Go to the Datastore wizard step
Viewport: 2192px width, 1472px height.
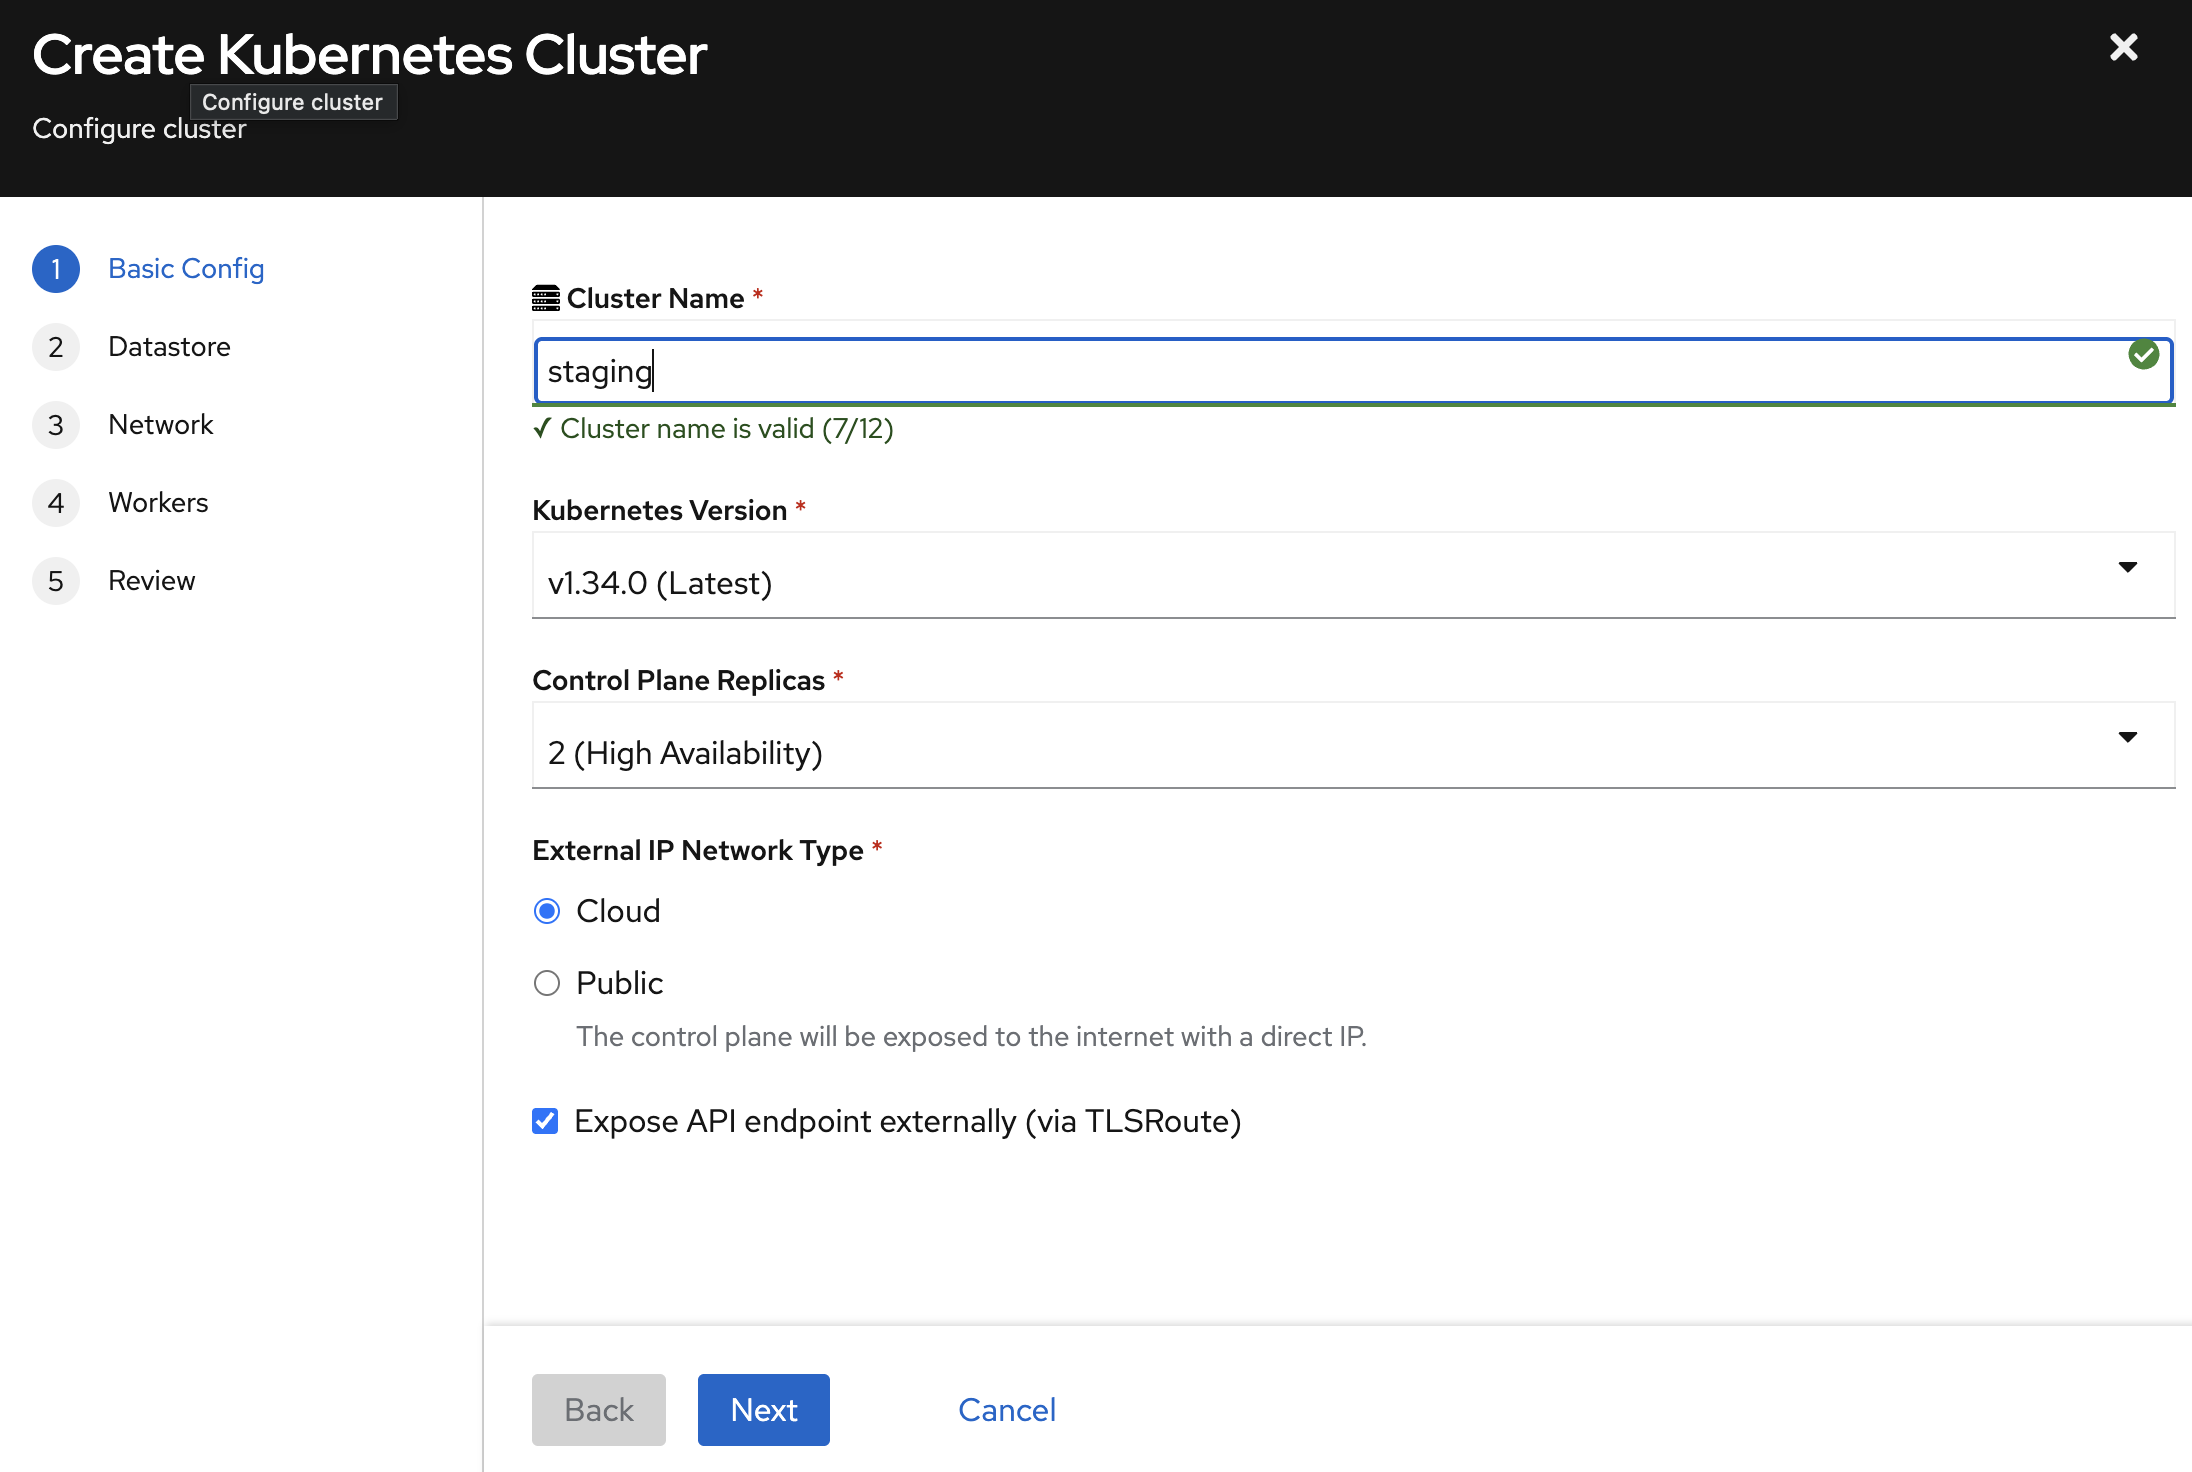pyautogui.click(x=169, y=347)
